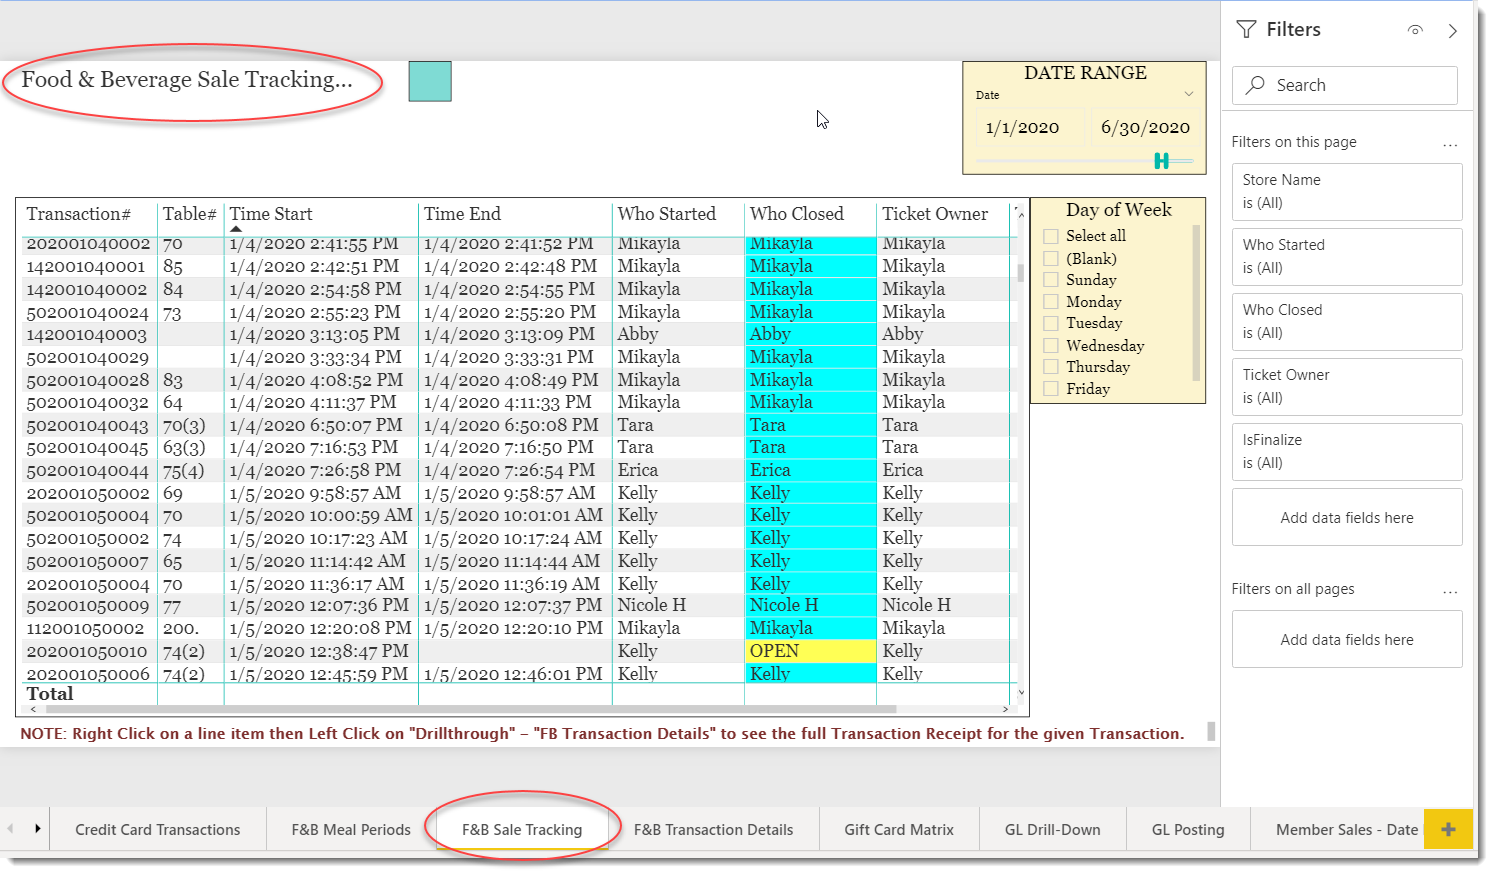Check Wednesday in the Day of Week slicer
1493x873 pixels.
pyautogui.click(x=1051, y=346)
